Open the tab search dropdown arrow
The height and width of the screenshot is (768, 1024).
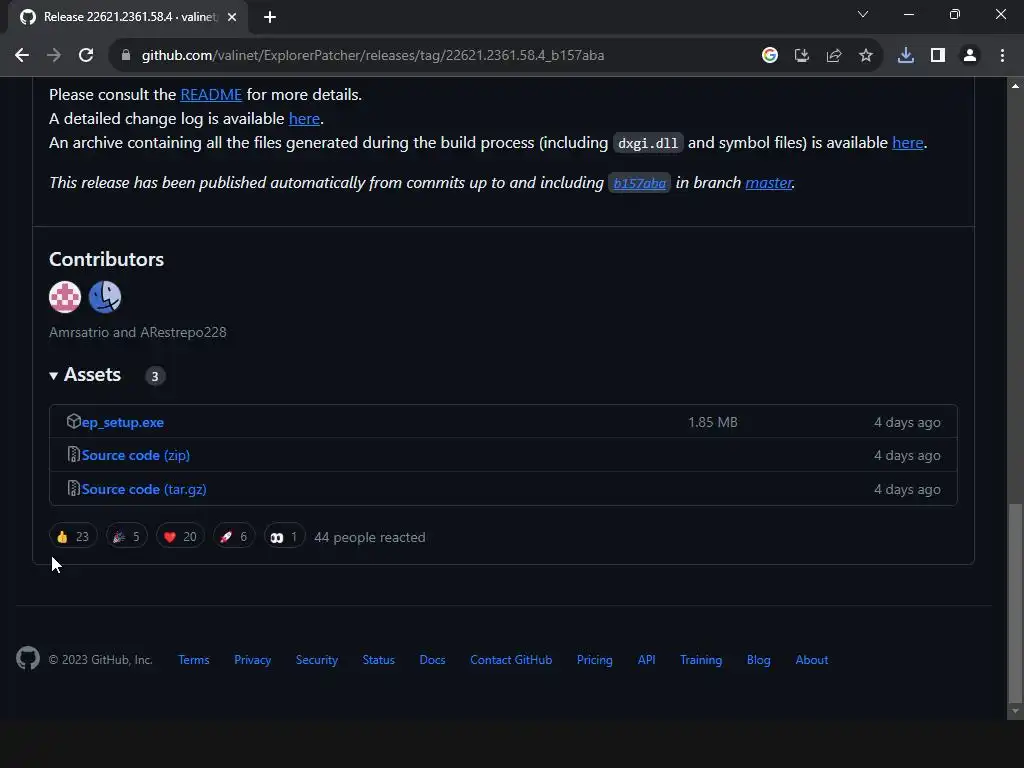863,14
